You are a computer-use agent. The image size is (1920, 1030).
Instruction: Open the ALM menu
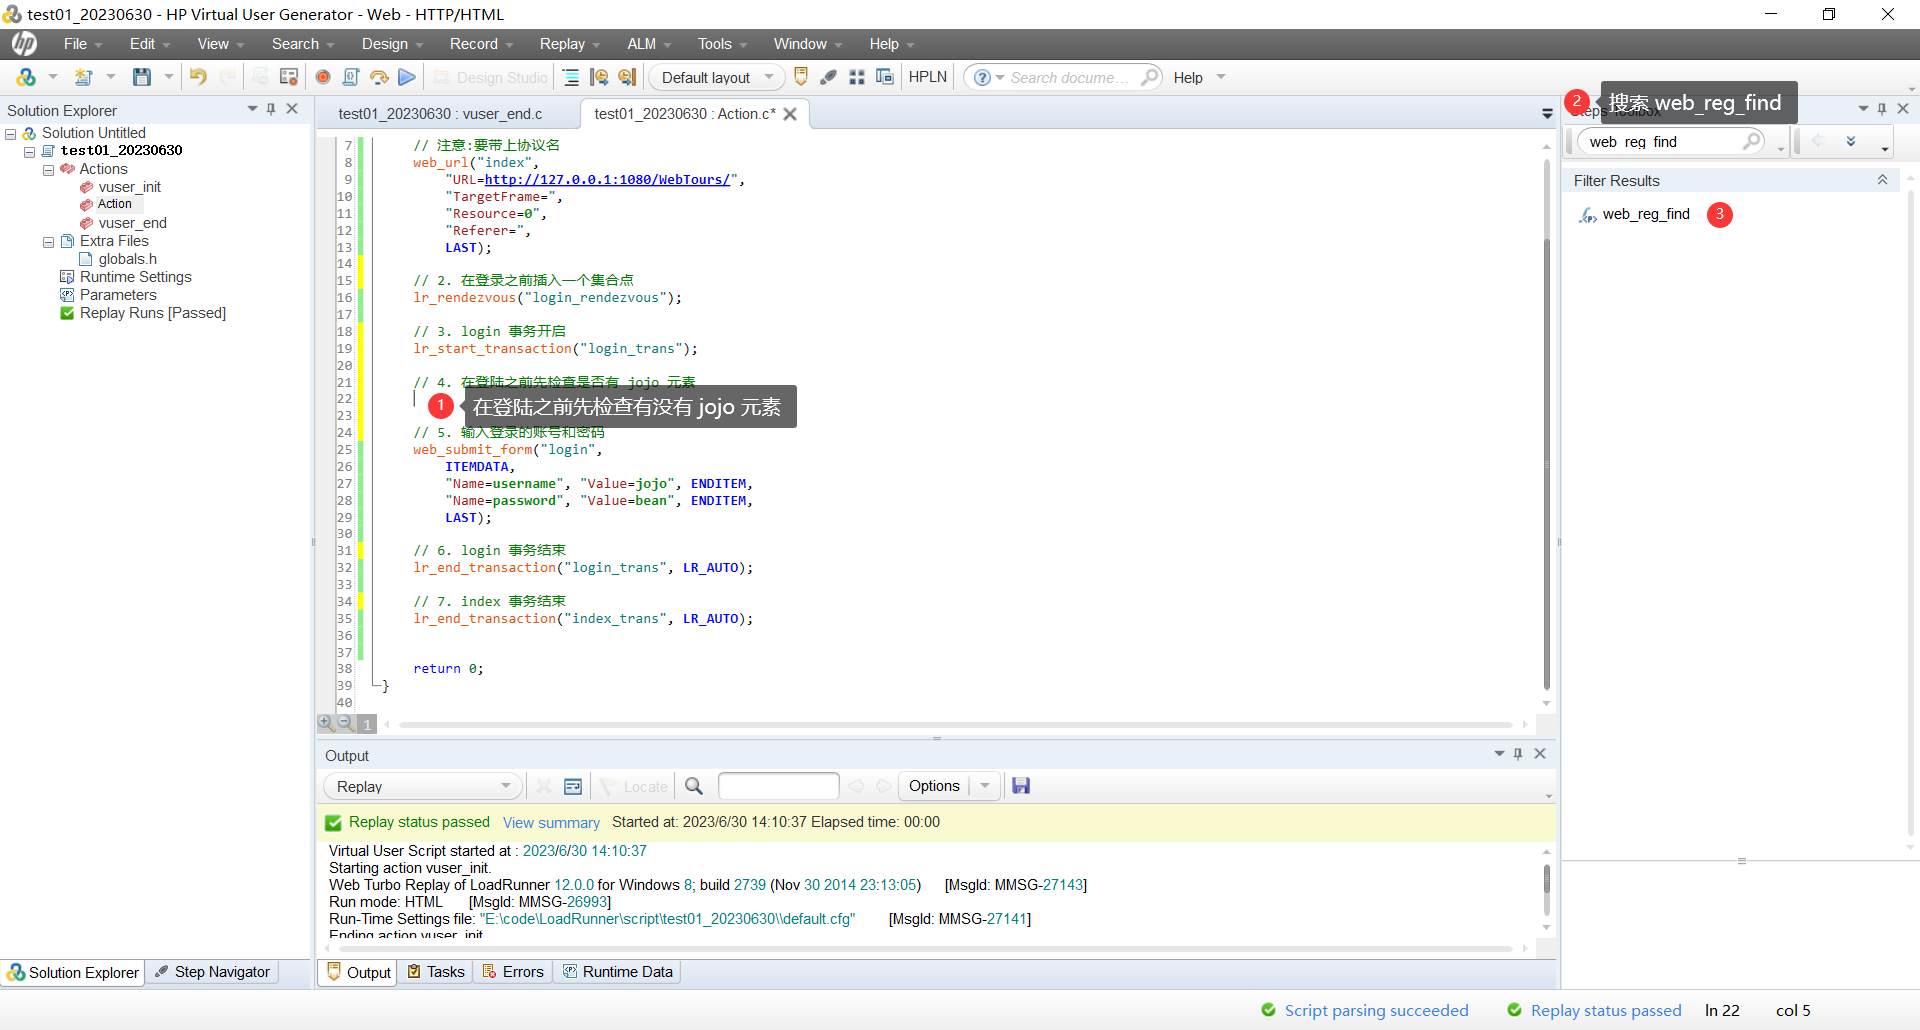pyautogui.click(x=649, y=44)
